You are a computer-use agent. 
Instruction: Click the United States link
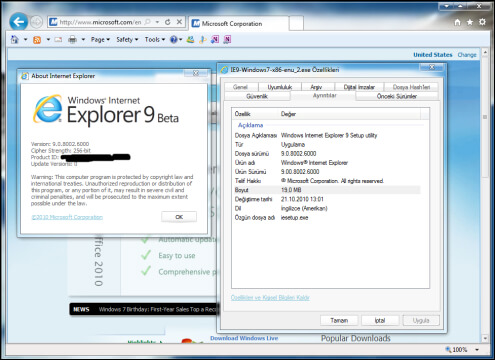coord(433,55)
